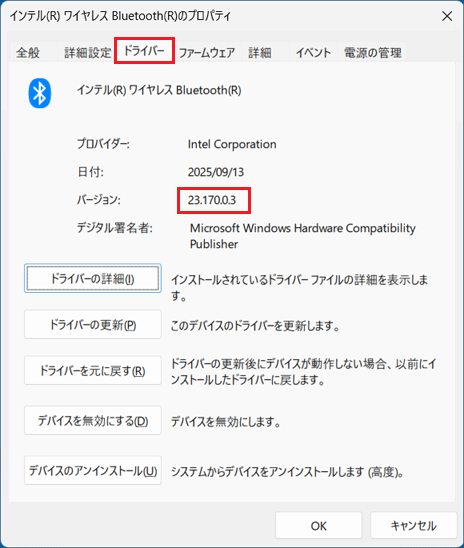
Task: Click the バージョン: label
Action: (99, 200)
